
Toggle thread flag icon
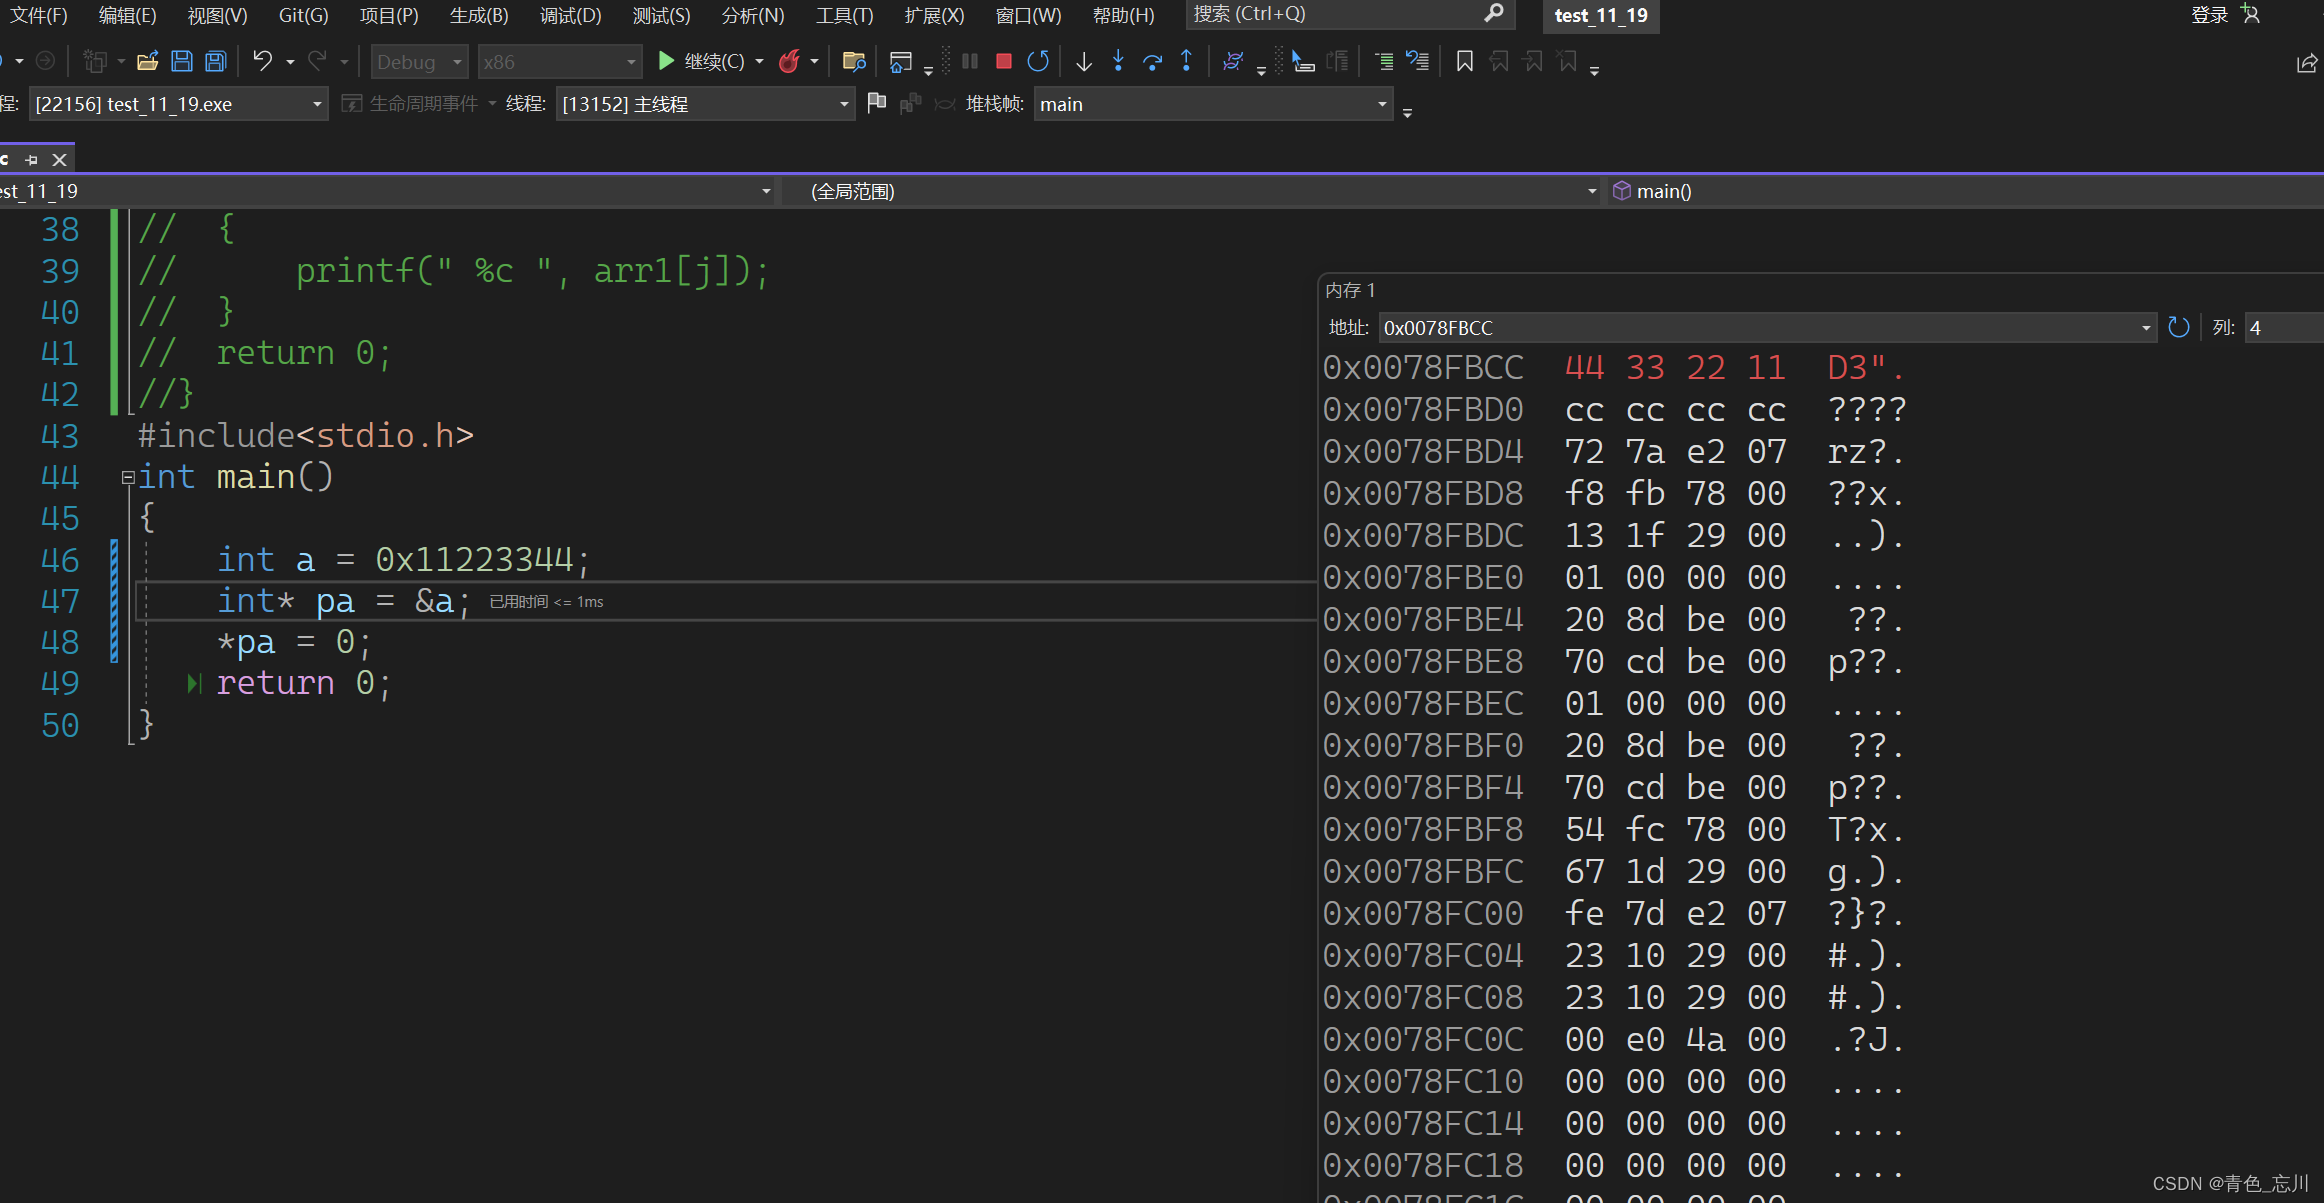point(876,103)
